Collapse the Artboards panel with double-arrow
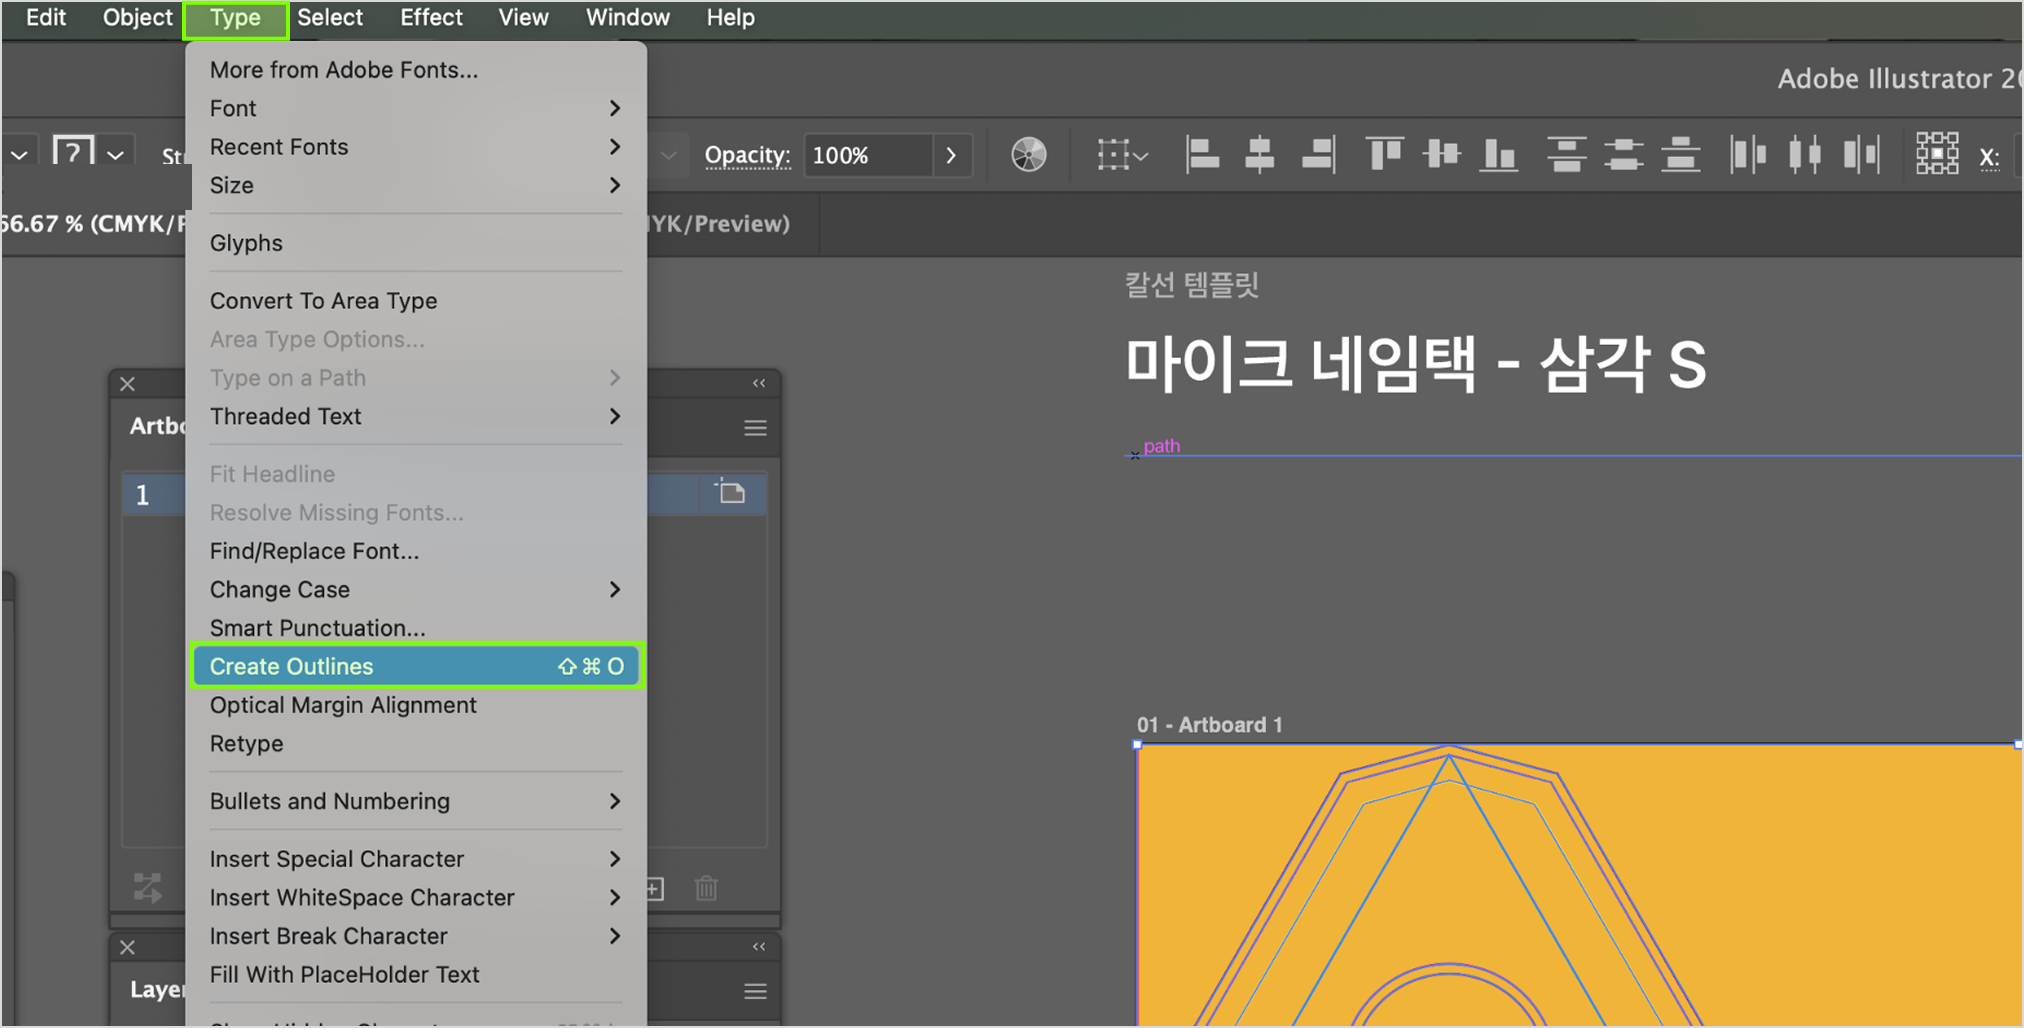Viewport: 2024px width, 1028px height. coord(759,383)
